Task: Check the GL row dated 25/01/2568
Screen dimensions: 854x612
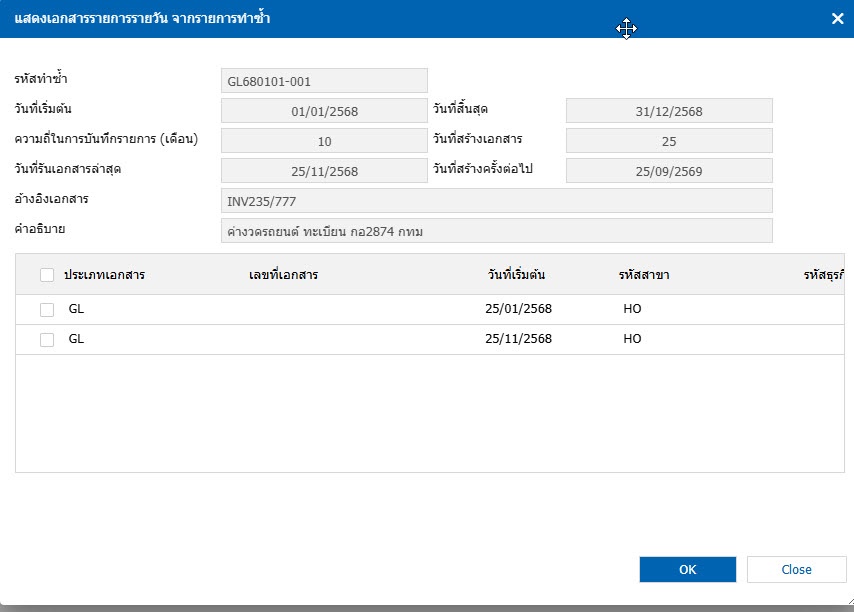Action: click(x=47, y=310)
